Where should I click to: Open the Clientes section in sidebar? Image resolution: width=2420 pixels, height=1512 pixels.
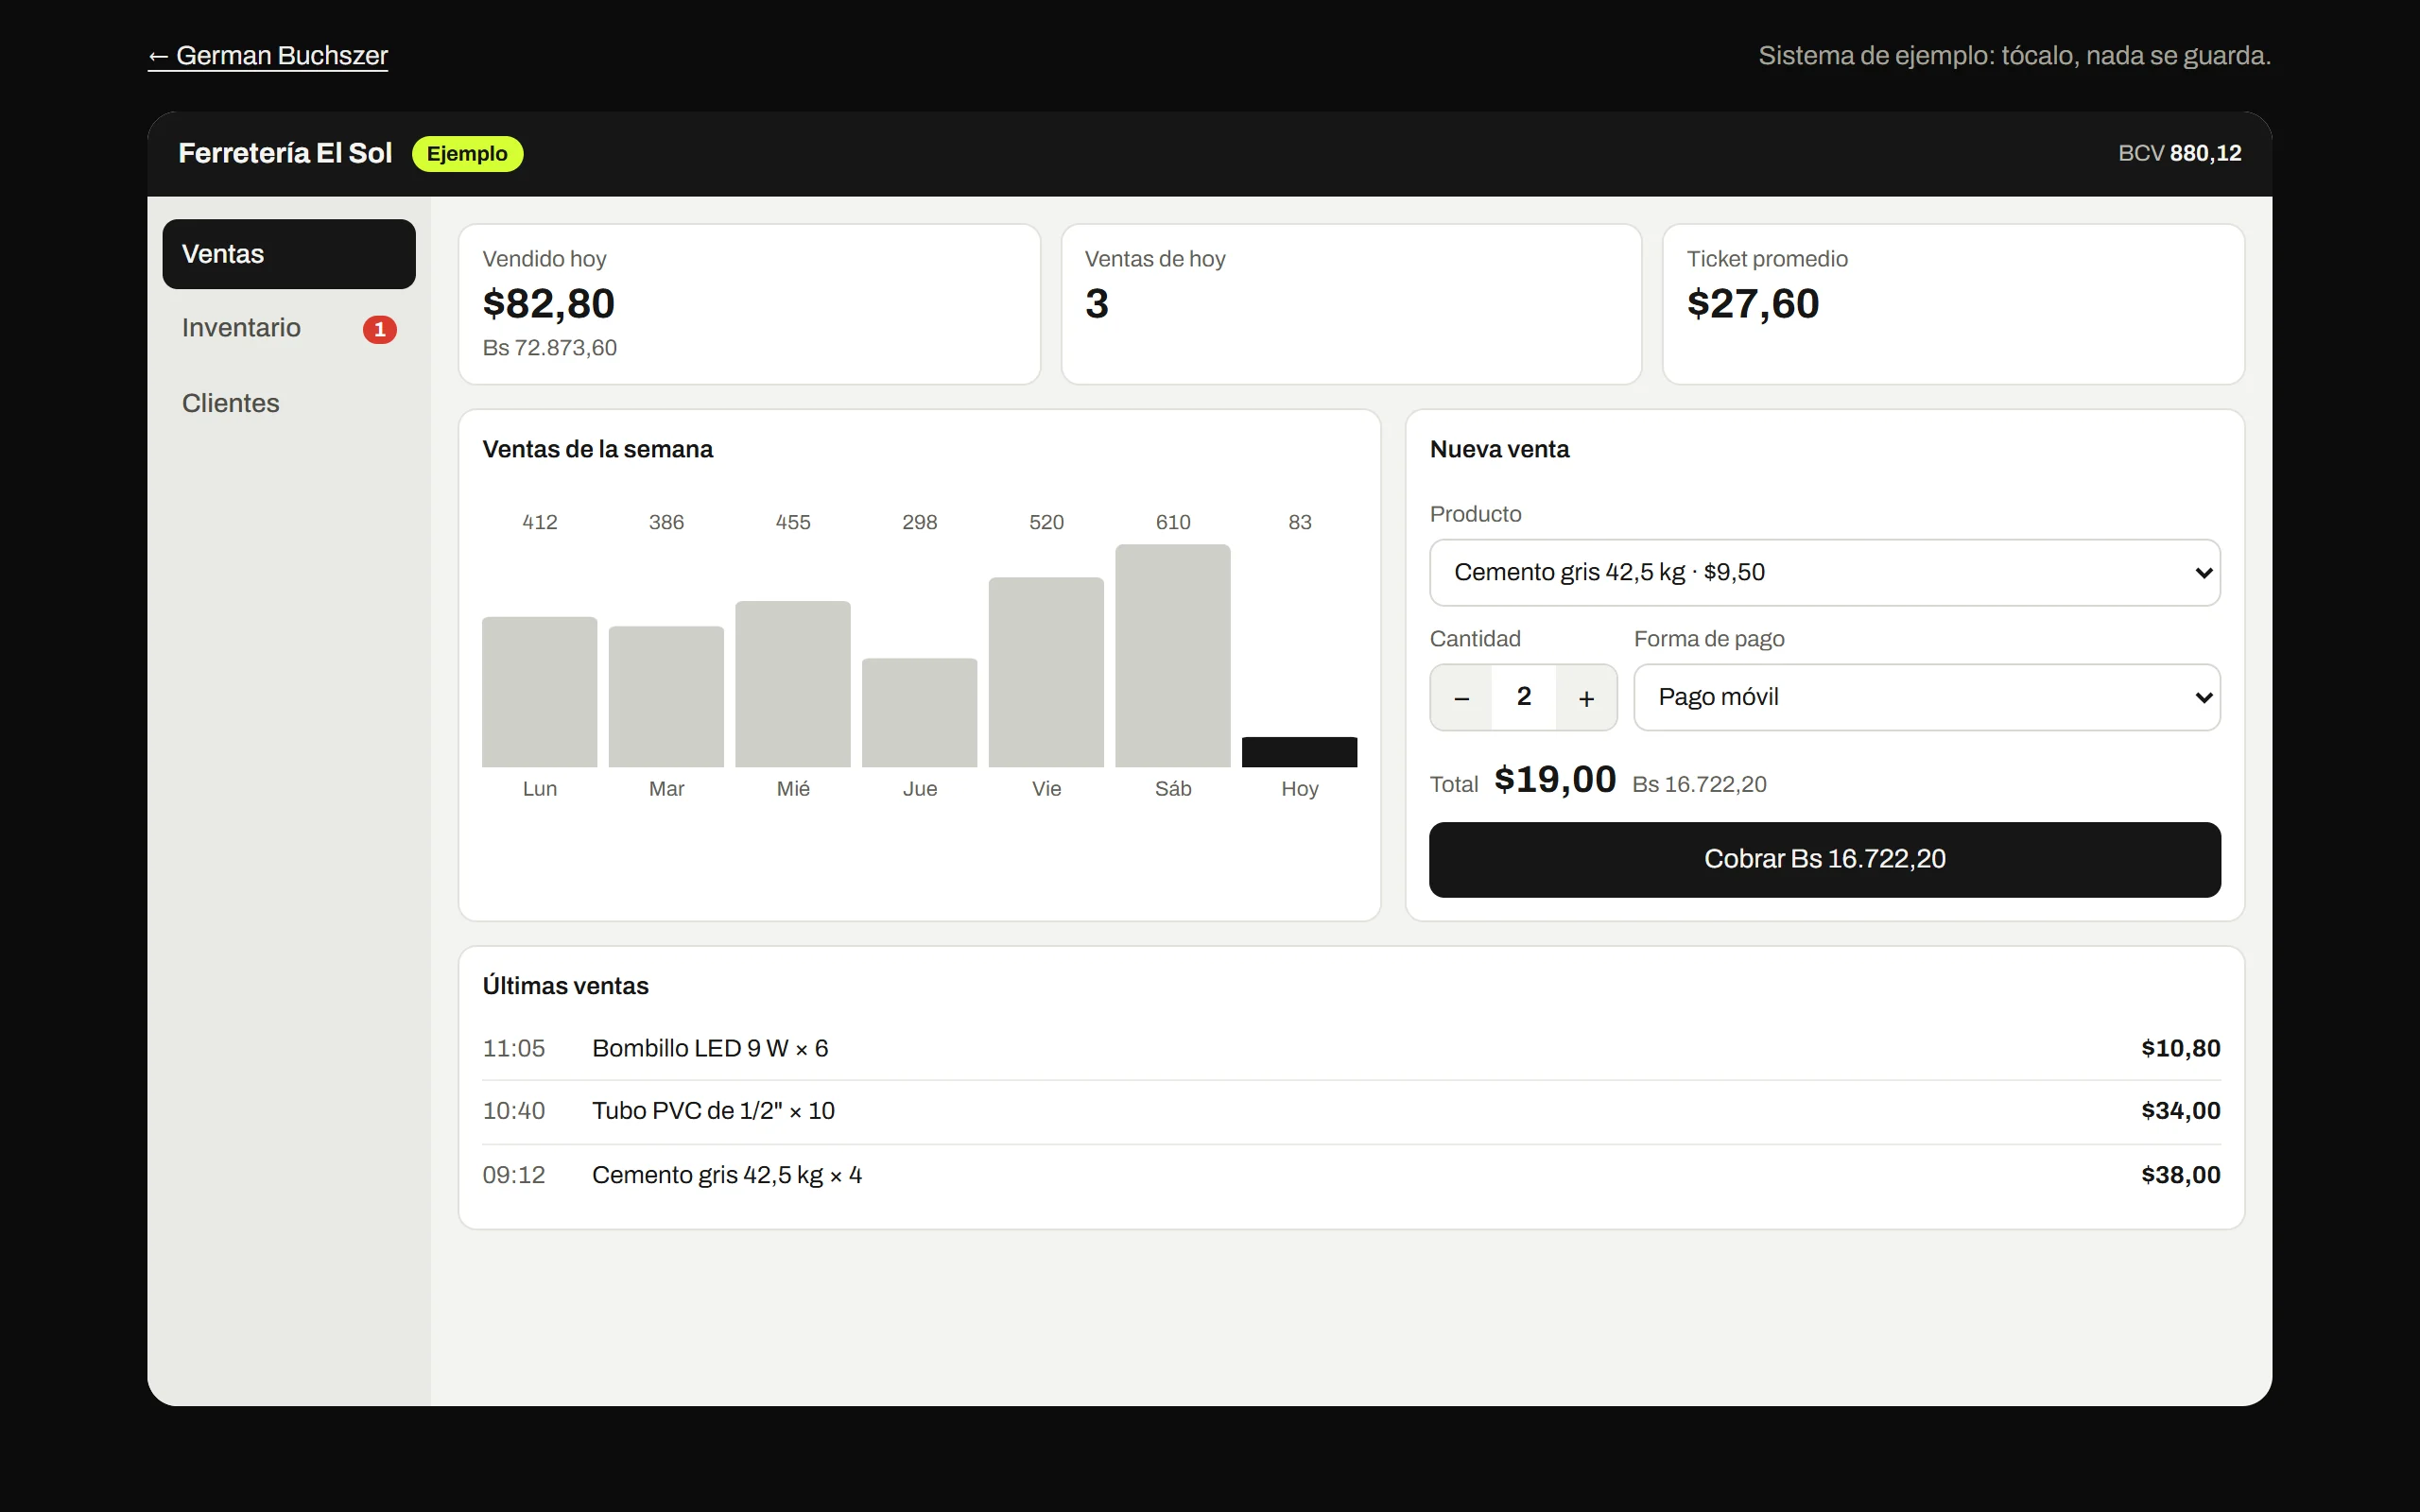(288, 403)
